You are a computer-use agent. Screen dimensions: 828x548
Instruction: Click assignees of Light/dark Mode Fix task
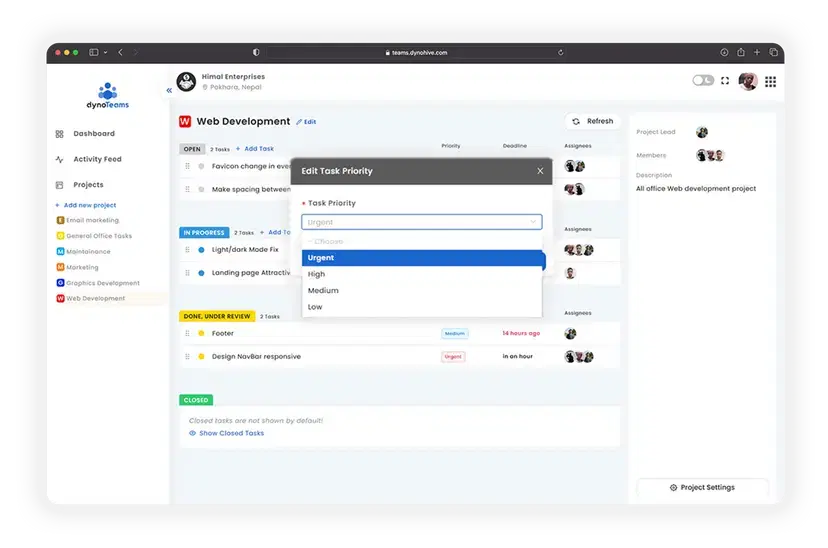[x=579, y=250]
